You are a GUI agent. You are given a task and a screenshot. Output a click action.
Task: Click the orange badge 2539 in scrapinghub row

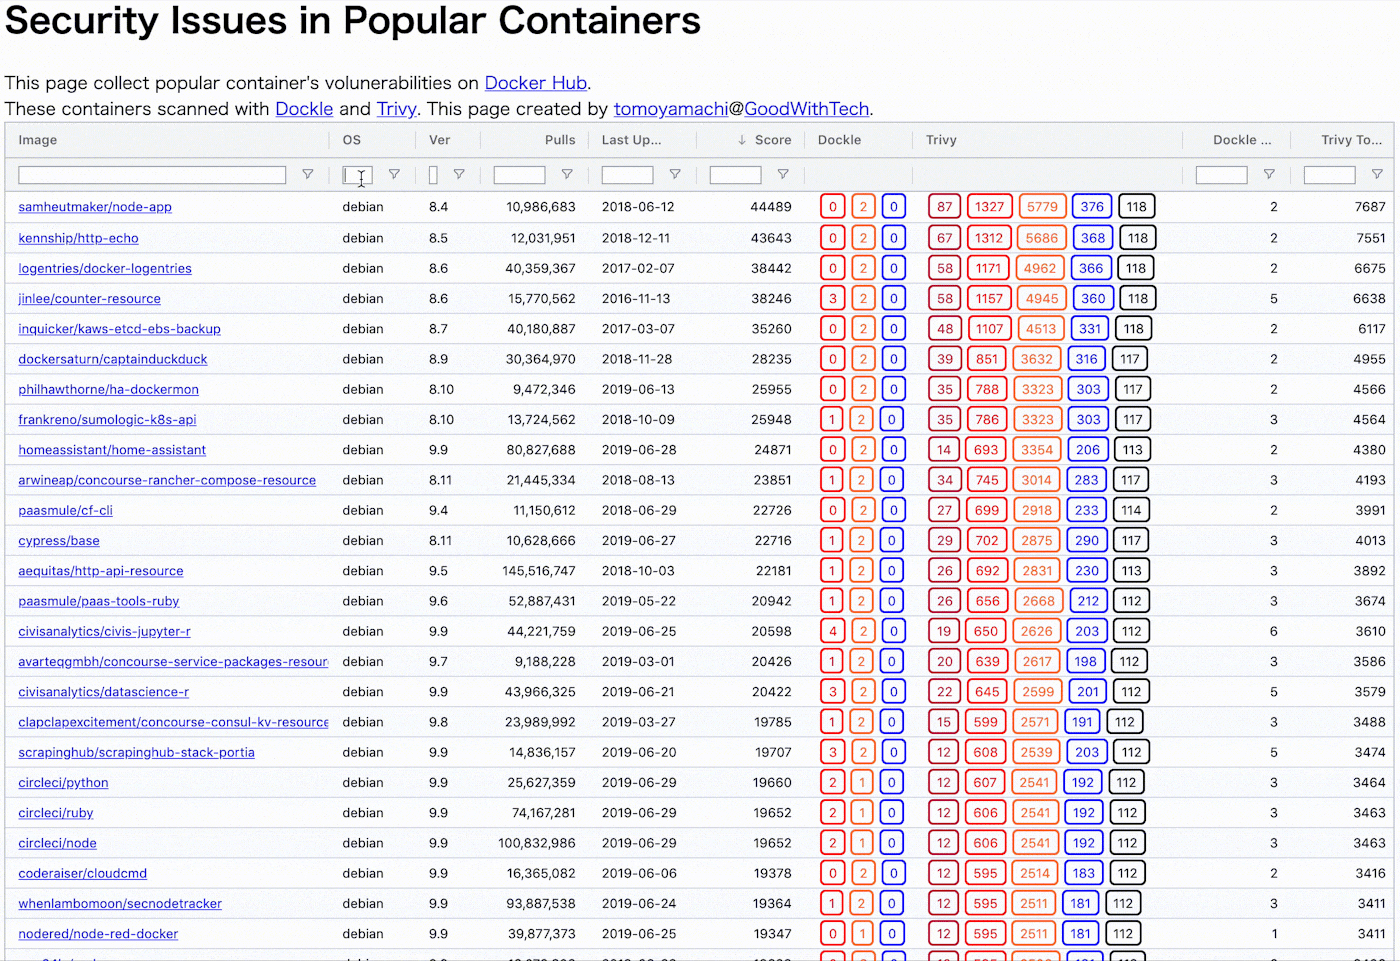click(x=1036, y=752)
